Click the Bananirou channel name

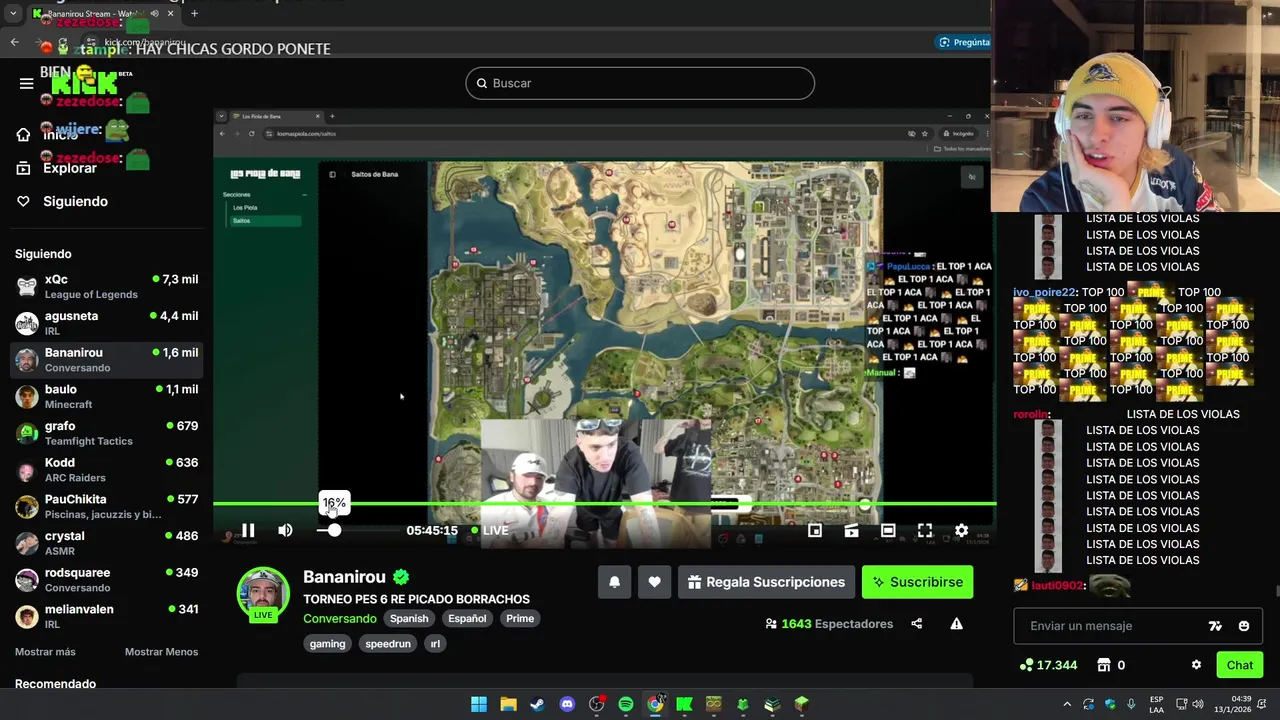344,577
